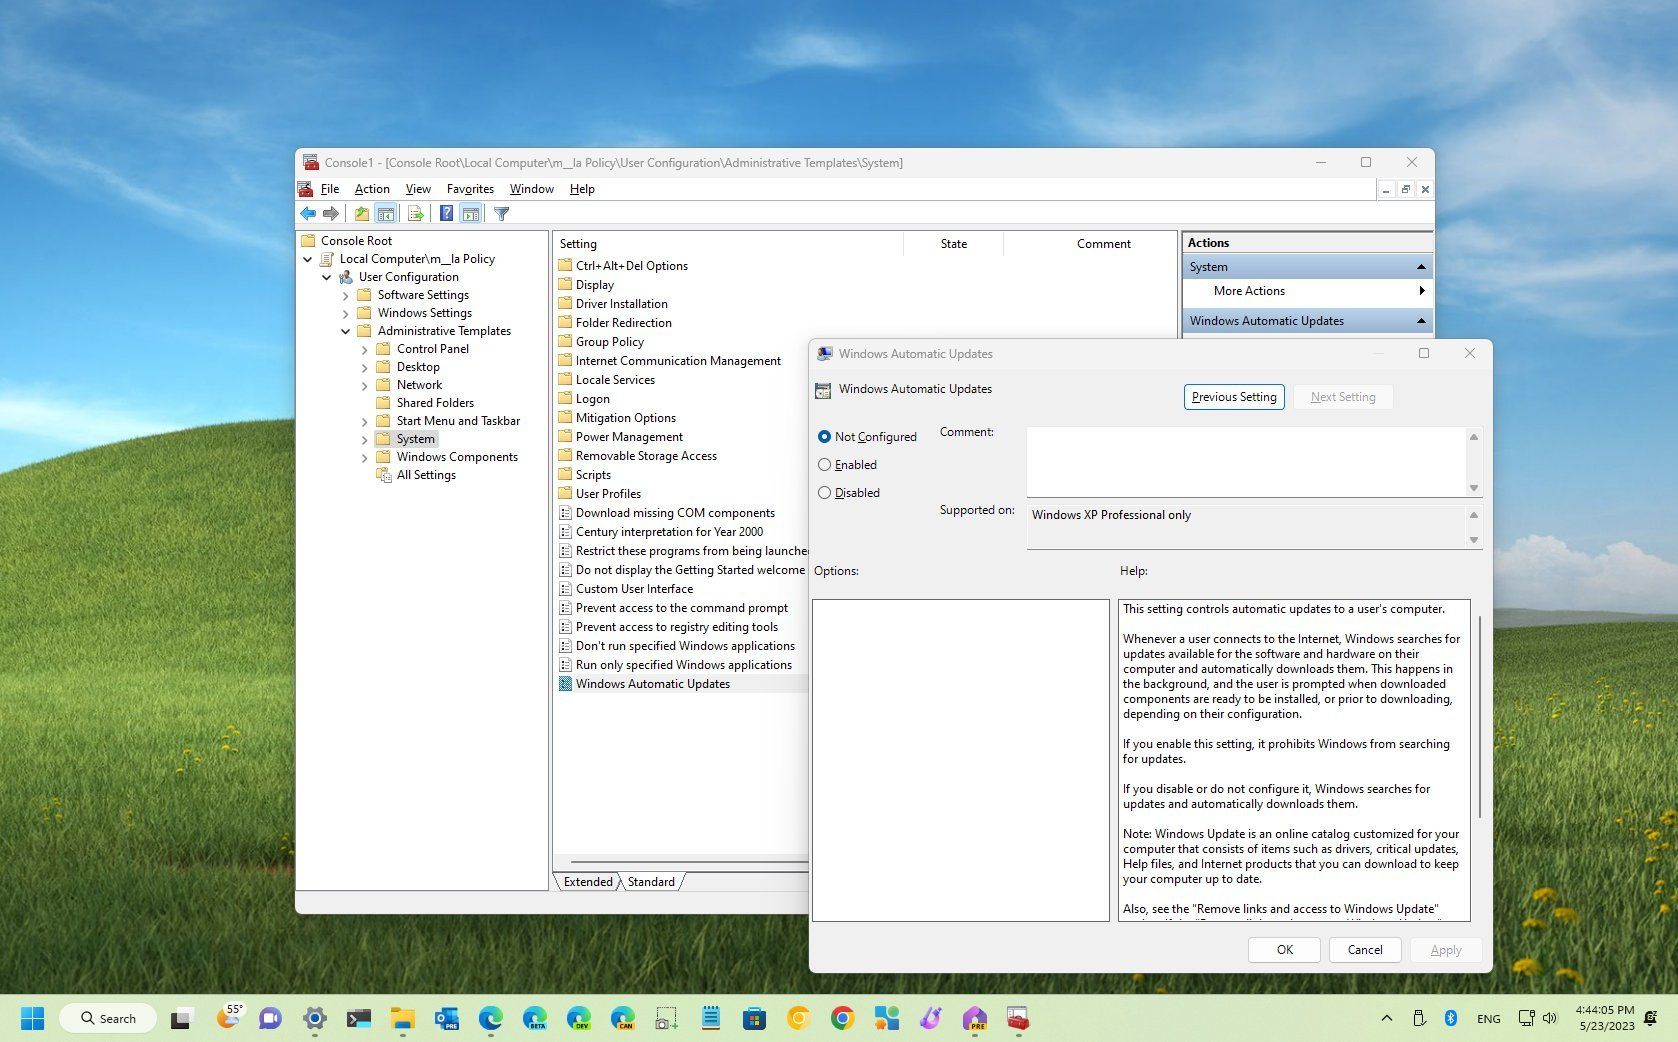Collapse the Administrative Templates tree node
Screen dimensions: 1678x1042
point(346,331)
